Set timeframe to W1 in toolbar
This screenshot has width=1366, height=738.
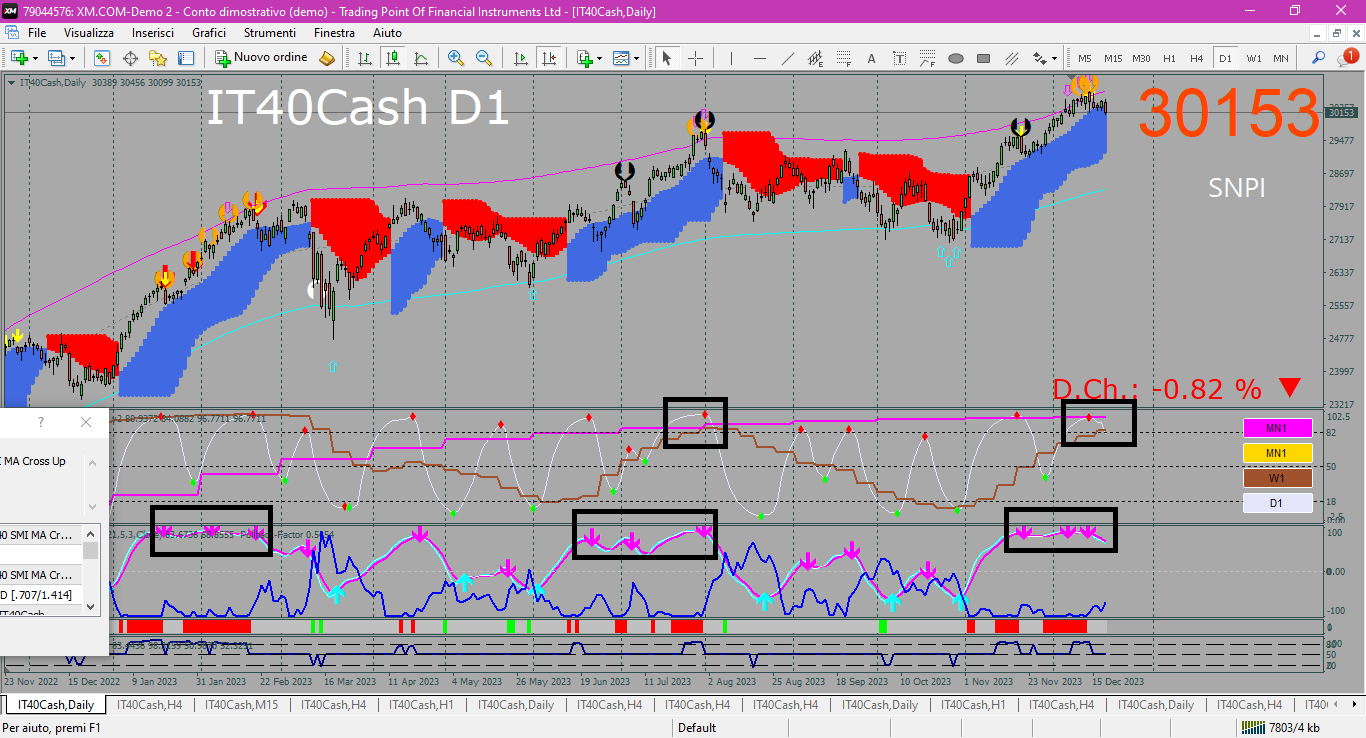point(1253,58)
